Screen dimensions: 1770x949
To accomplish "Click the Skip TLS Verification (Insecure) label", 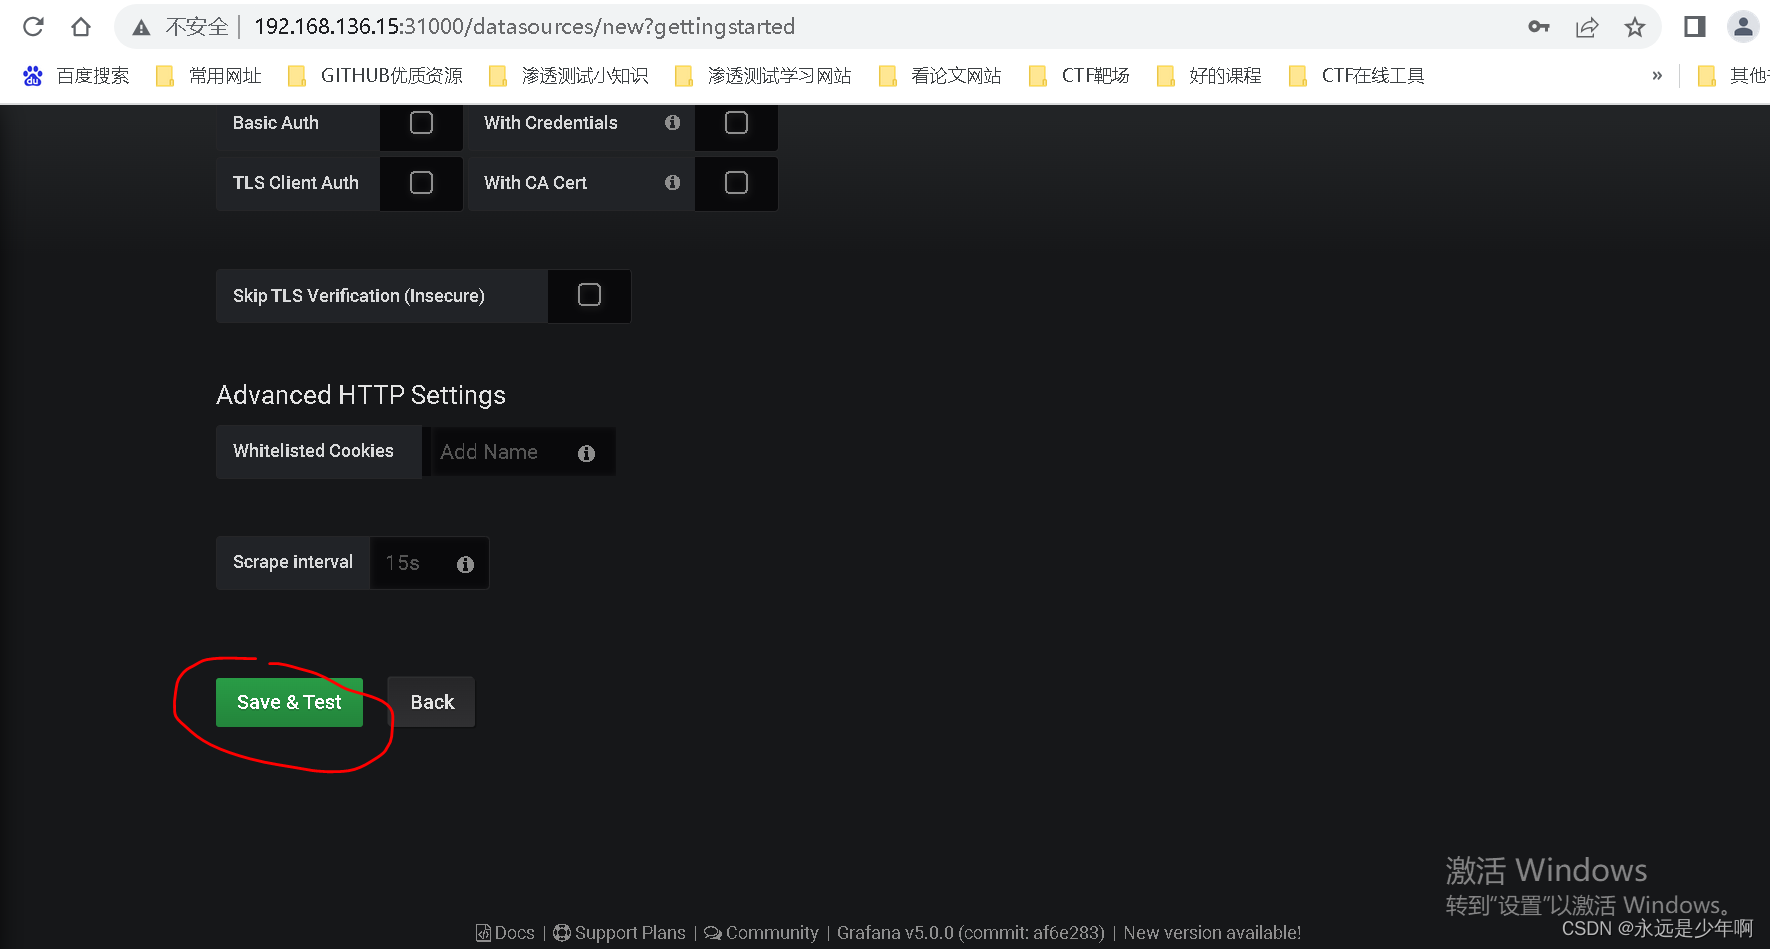I will [358, 296].
